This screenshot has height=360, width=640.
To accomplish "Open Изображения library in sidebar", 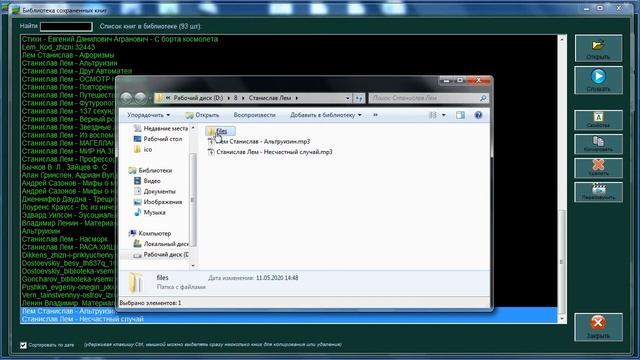I will (x=158, y=202).
